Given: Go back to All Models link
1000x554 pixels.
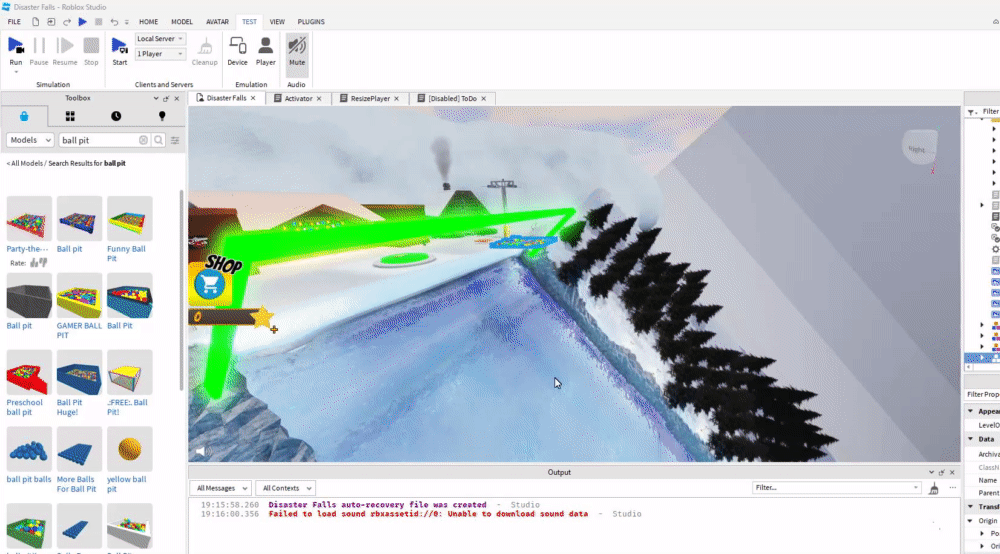Looking at the screenshot, I should [25, 163].
